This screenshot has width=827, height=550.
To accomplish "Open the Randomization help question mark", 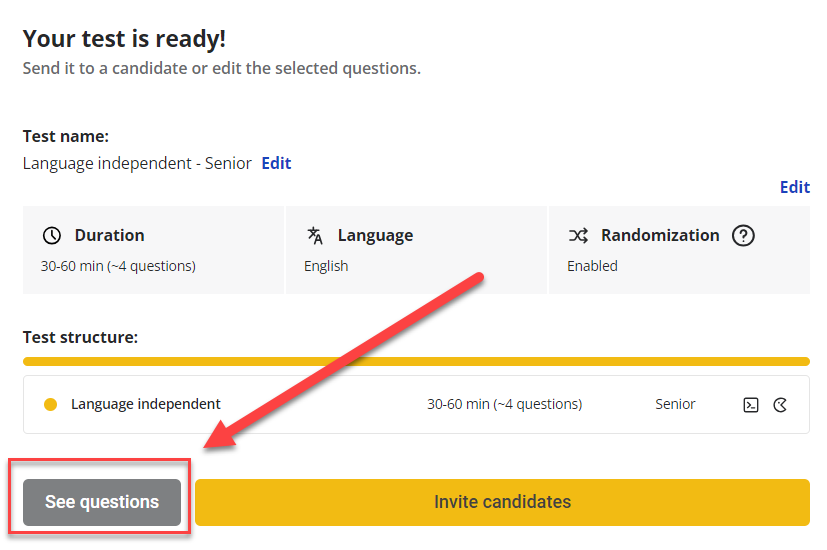I will (743, 236).
